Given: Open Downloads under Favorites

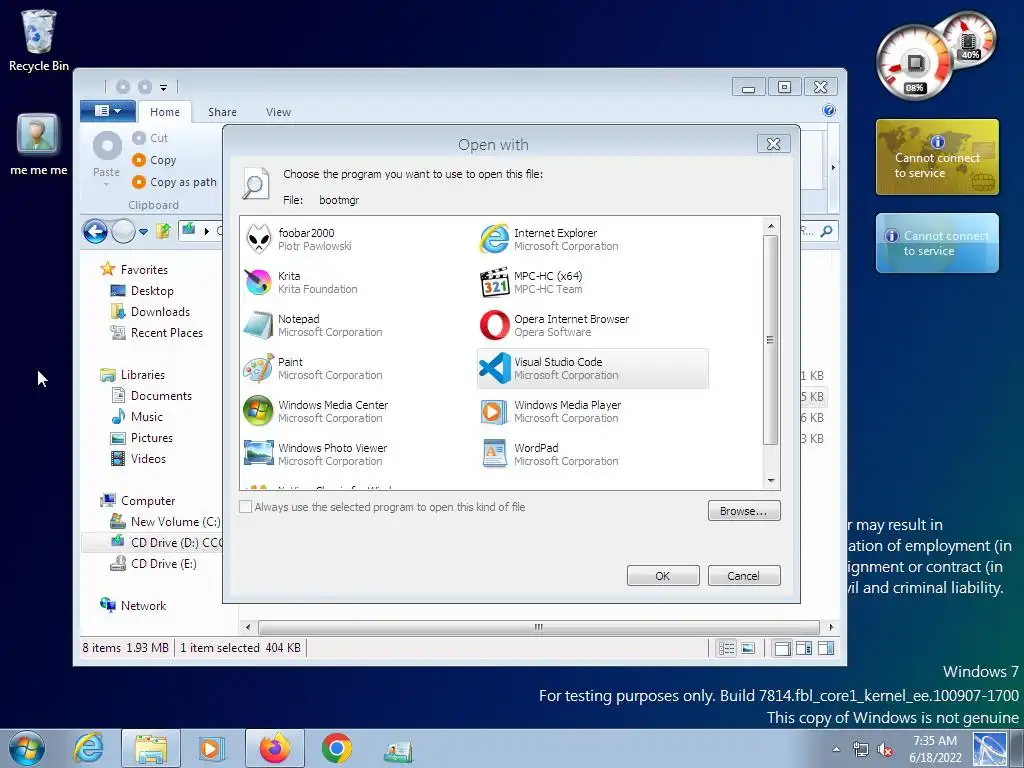Looking at the screenshot, I should point(150,312).
